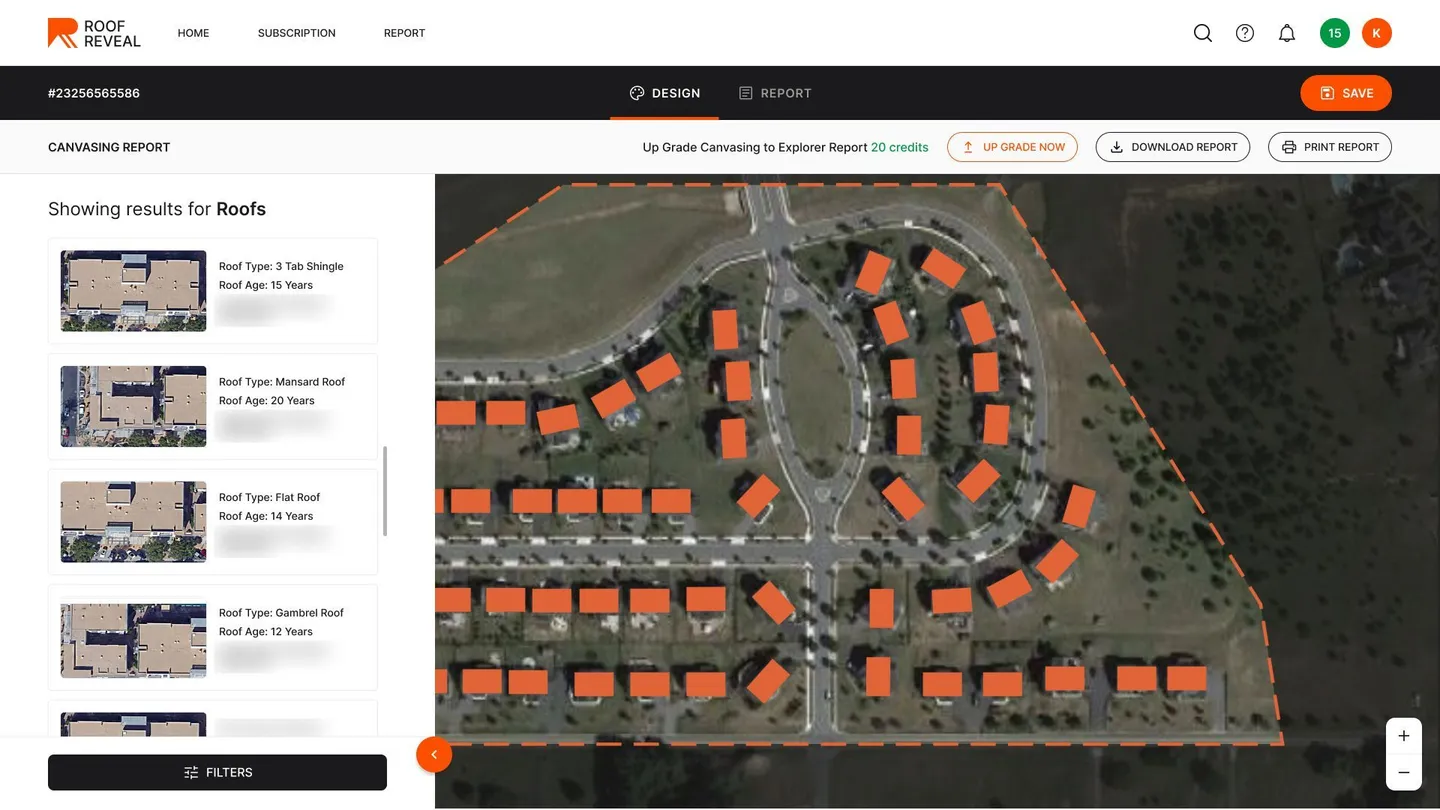Screen dimensions: 1440x810
Task: Click the text Roof Type: Flat Roof
Action: pos(270,497)
